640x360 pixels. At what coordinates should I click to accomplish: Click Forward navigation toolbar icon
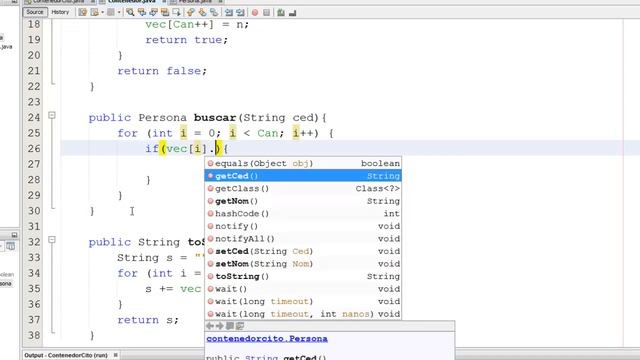click(111, 13)
